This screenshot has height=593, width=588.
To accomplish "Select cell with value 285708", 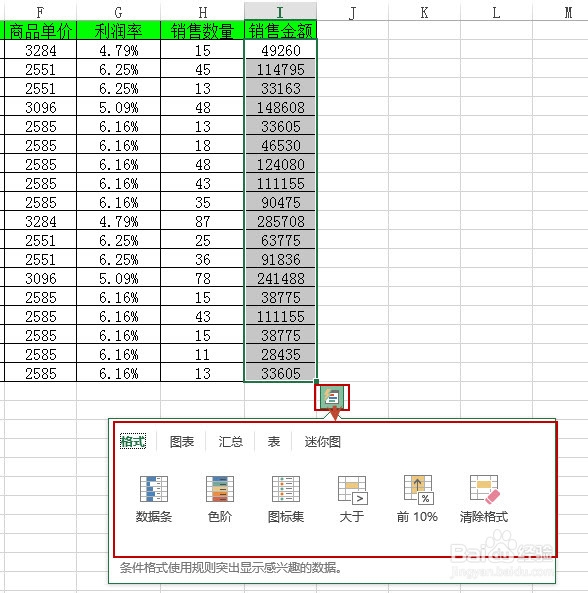I will point(280,220).
